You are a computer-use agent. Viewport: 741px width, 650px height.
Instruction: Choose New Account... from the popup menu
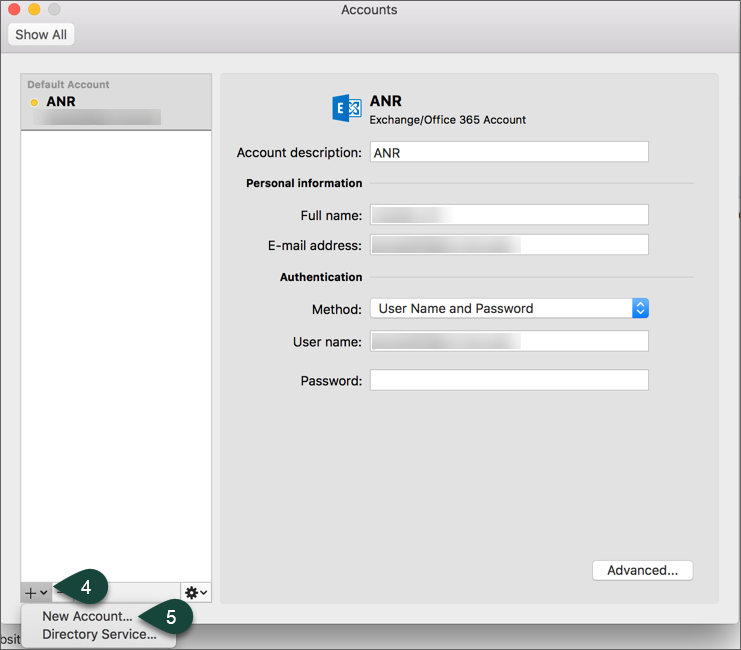87,617
